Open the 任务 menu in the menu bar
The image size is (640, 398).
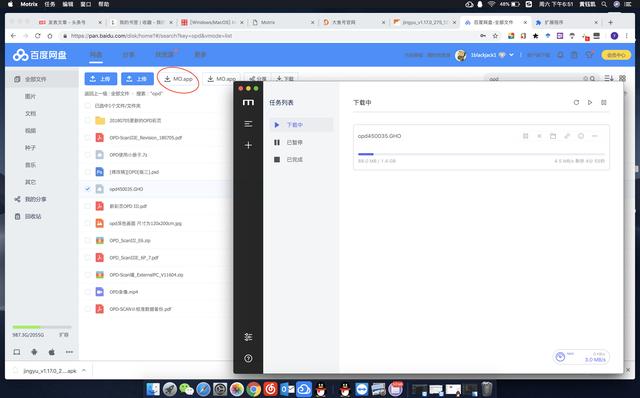[x=50, y=4]
